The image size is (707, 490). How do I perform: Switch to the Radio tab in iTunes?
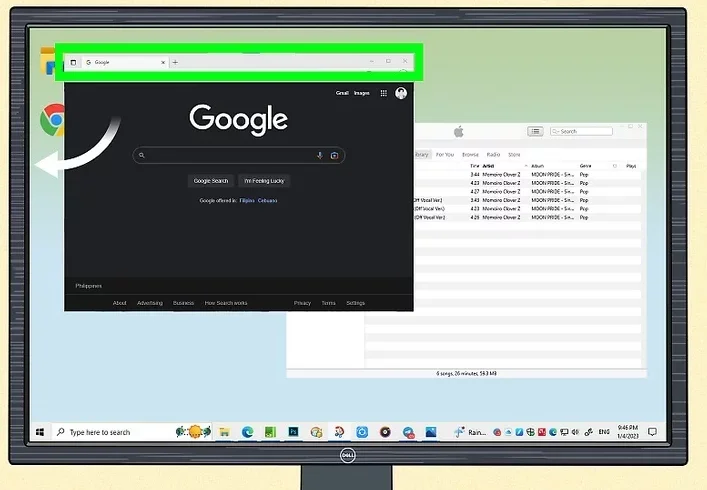click(x=493, y=155)
